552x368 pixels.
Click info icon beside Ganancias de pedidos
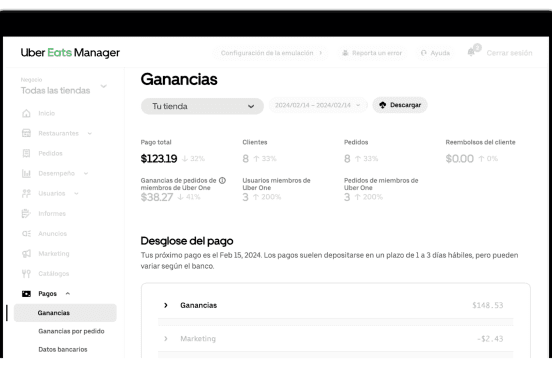click(x=222, y=180)
